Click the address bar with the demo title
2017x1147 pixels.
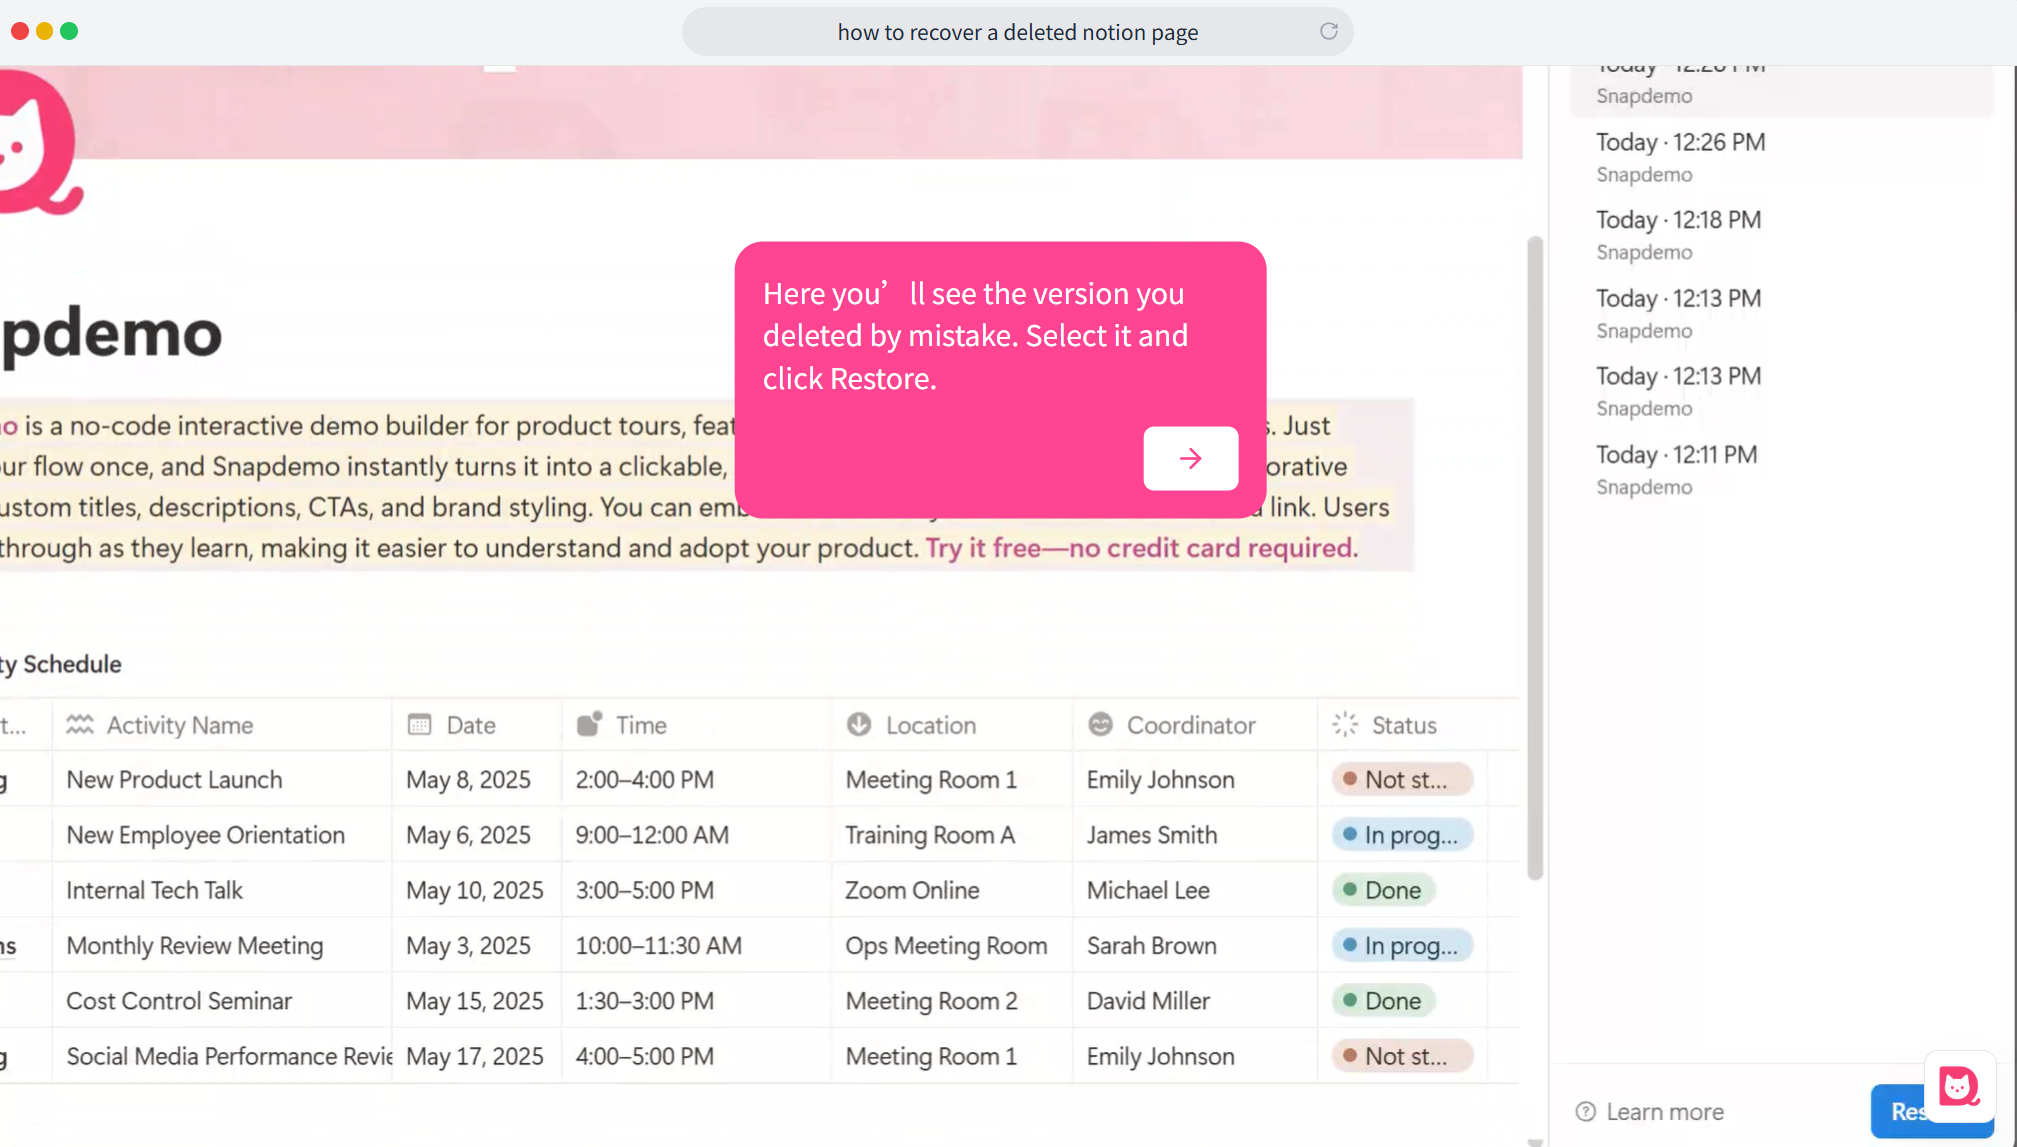1017,32
